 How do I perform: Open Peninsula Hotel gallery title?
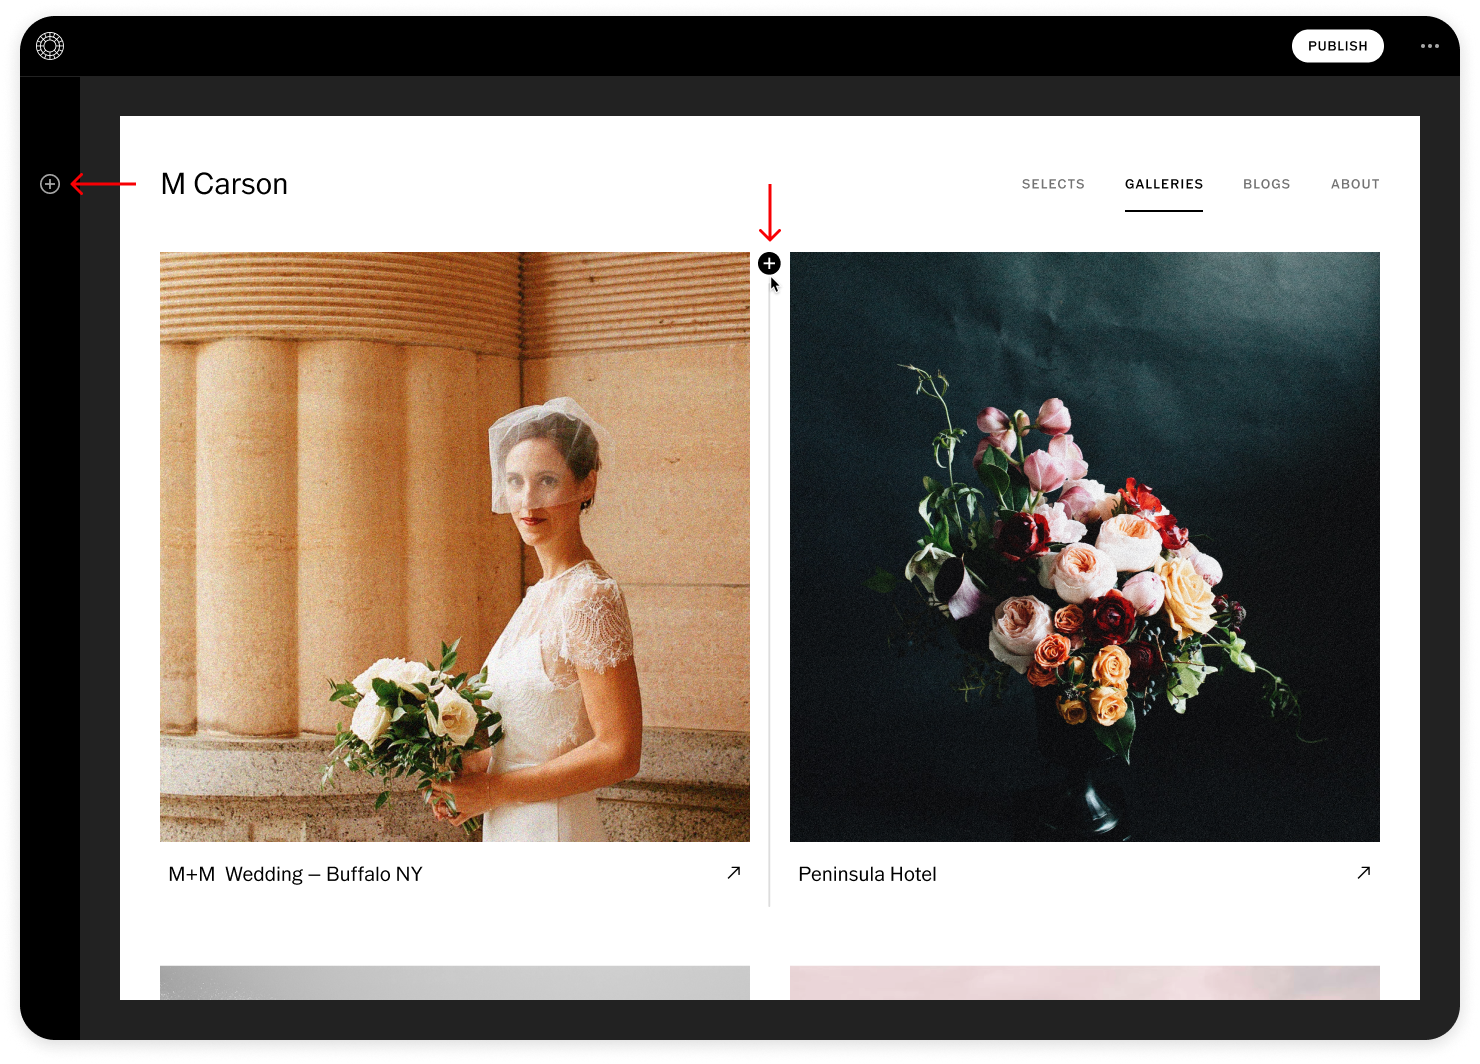click(867, 874)
